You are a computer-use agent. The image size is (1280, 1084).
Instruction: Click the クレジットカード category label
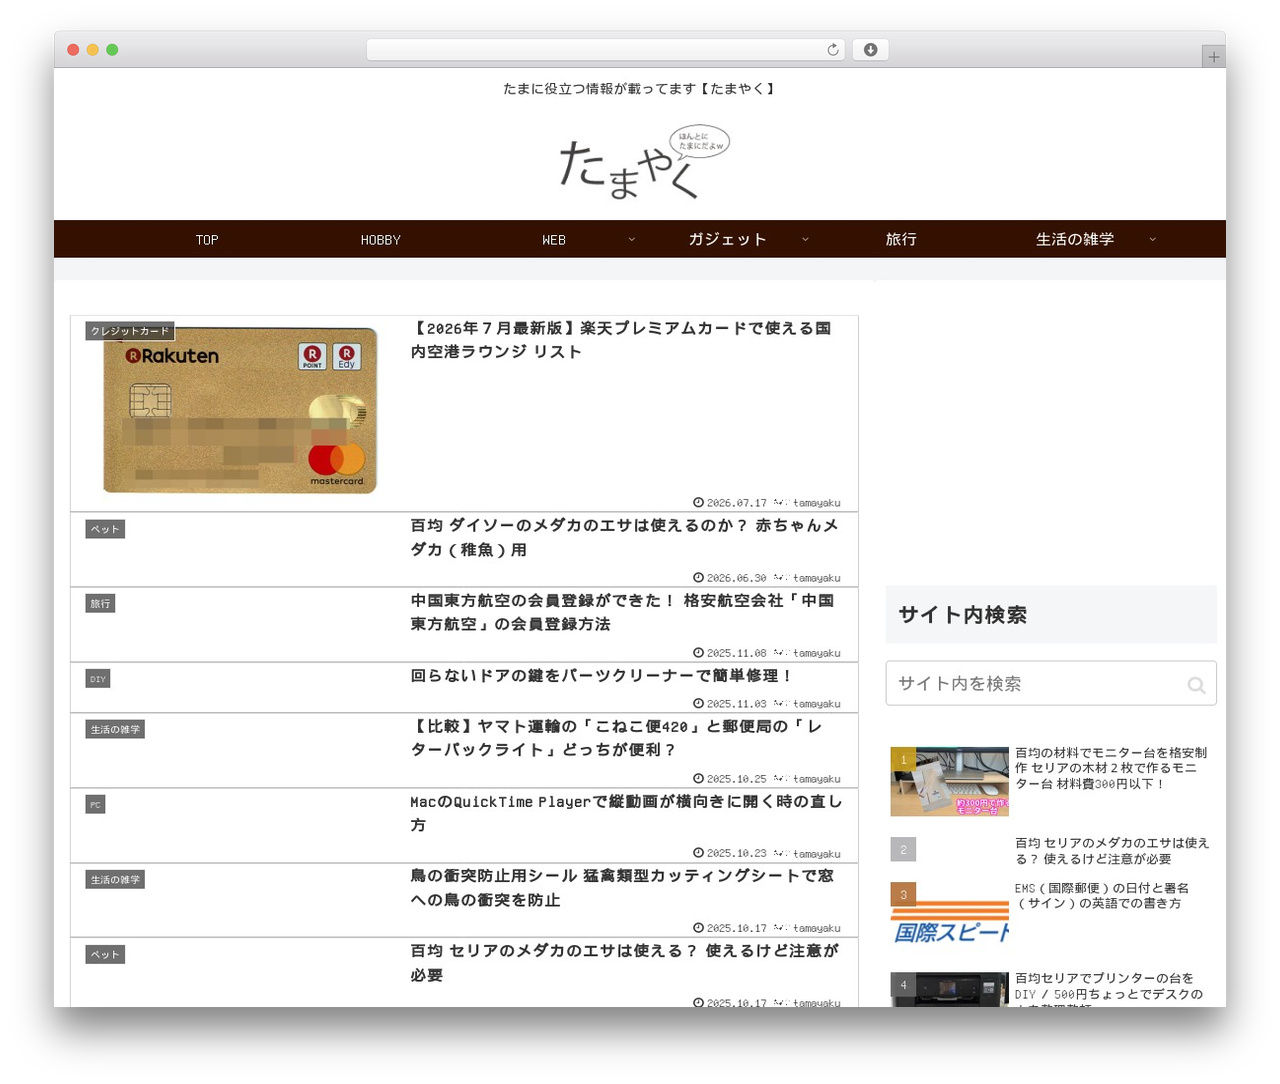[x=130, y=331]
